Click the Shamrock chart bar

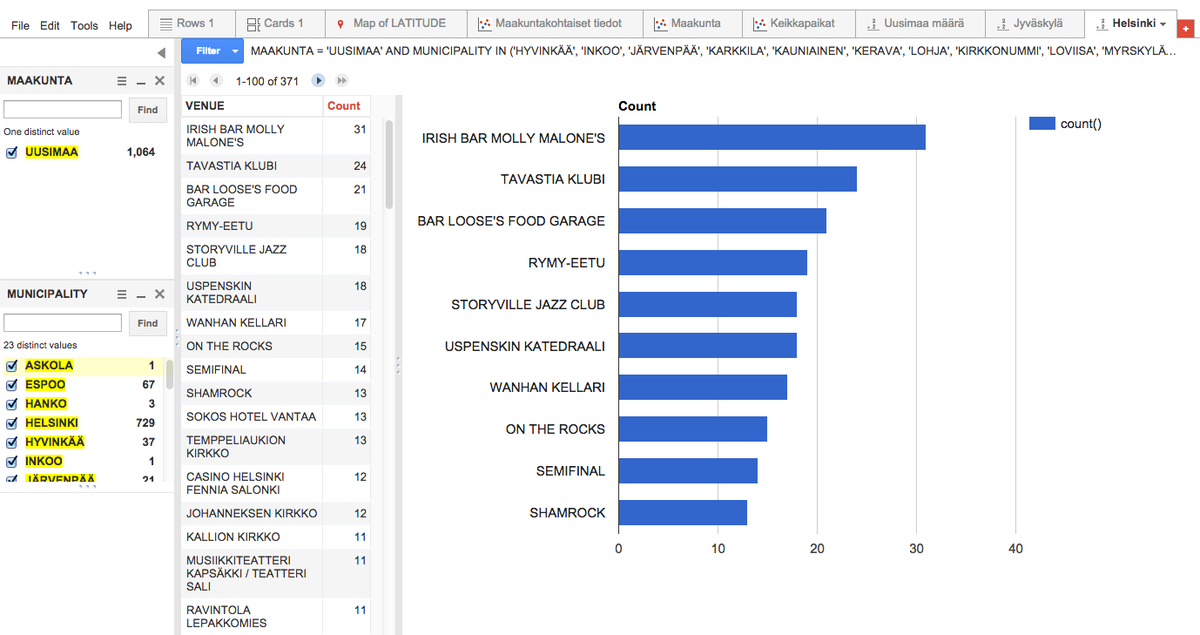683,512
